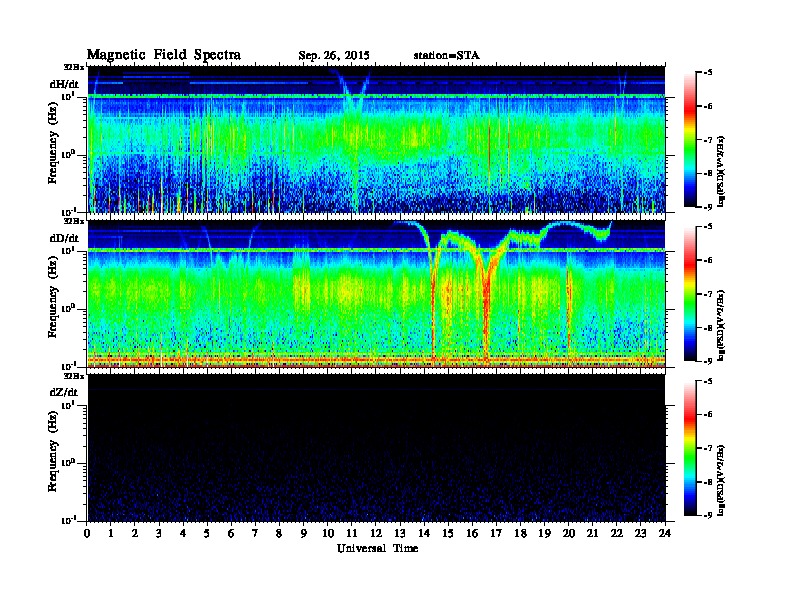Click inside the dZ/dt spectrogram plot
This screenshot has height=612, width=792.
pos(376,448)
